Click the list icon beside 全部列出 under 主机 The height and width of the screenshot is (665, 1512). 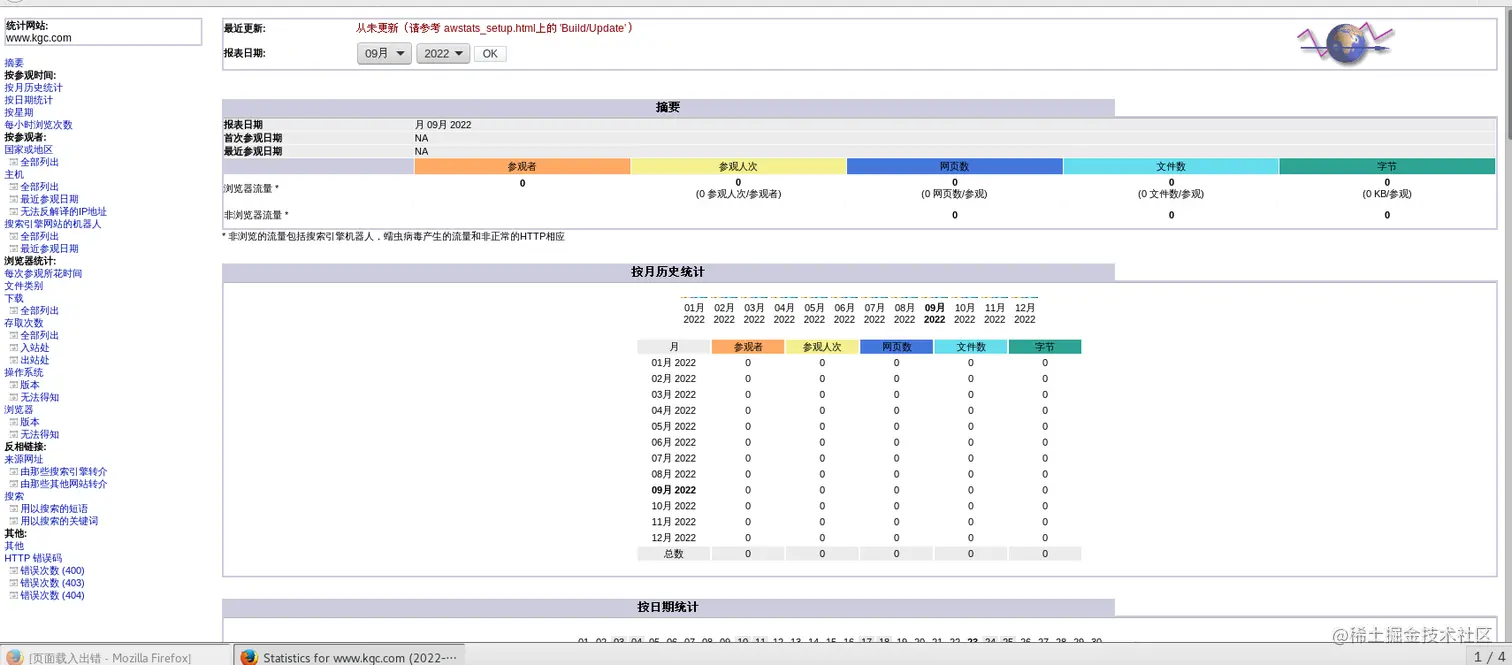pos(14,187)
